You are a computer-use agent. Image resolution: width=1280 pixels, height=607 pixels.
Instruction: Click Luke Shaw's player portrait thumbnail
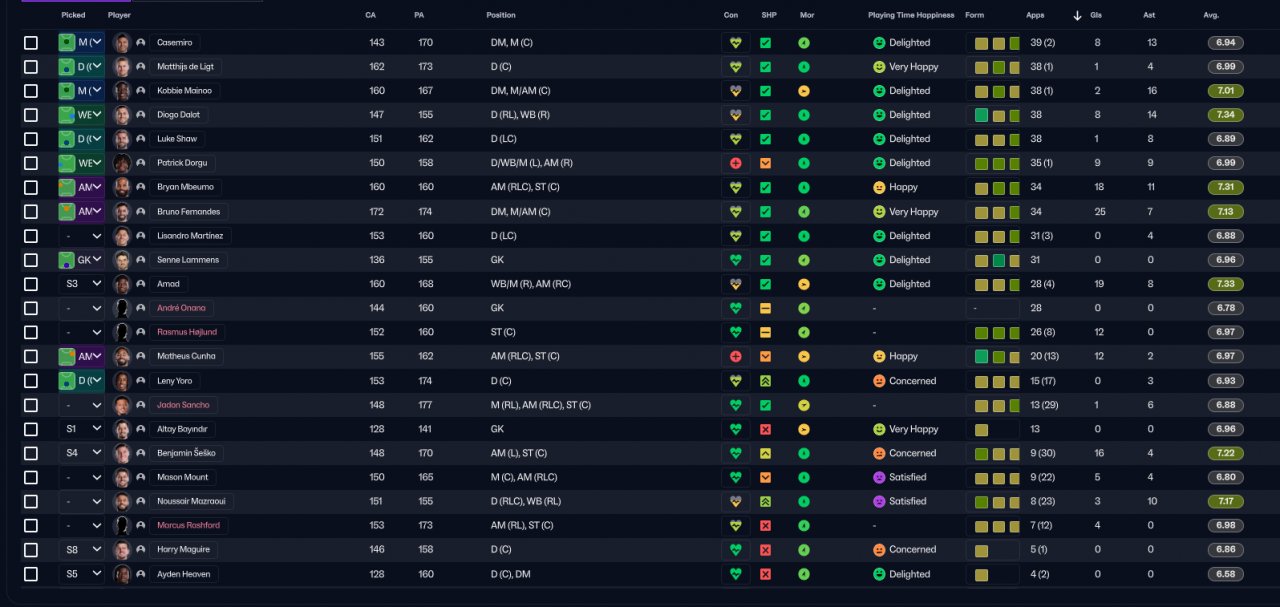click(123, 139)
